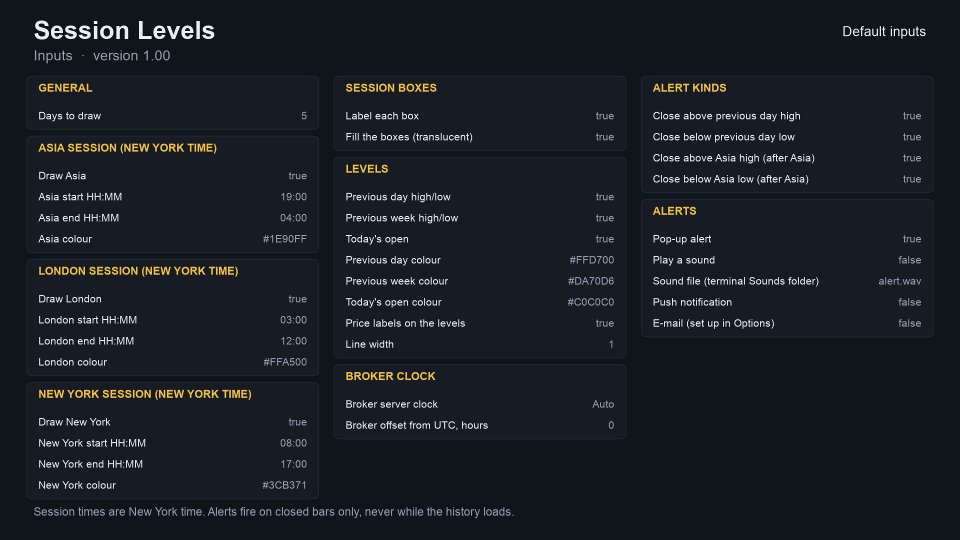The height and width of the screenshot is (540, 960).
Task: Click the ALERTS section heading
Action: click(x=675, y=211)
